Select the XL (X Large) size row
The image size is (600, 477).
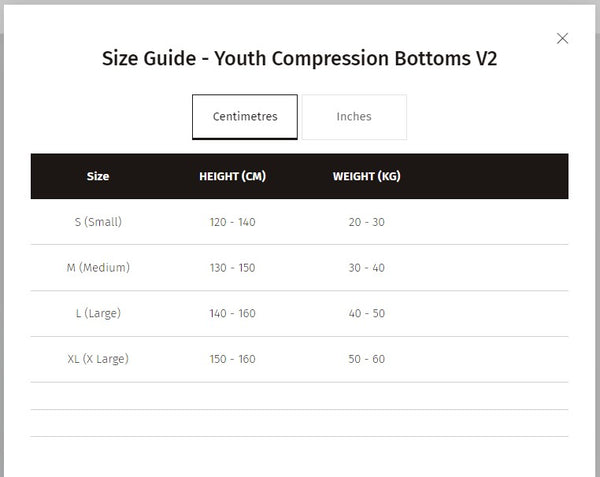click(98, 359)
